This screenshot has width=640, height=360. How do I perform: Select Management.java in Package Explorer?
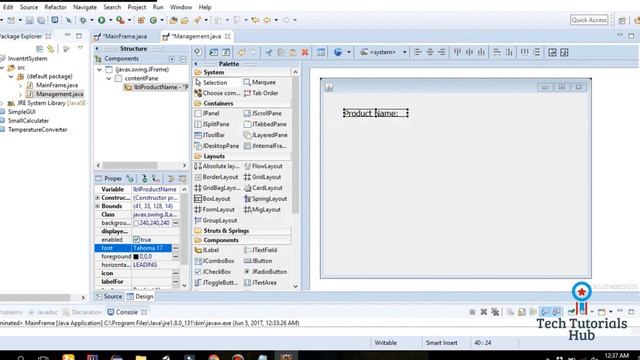pos(60,94)
